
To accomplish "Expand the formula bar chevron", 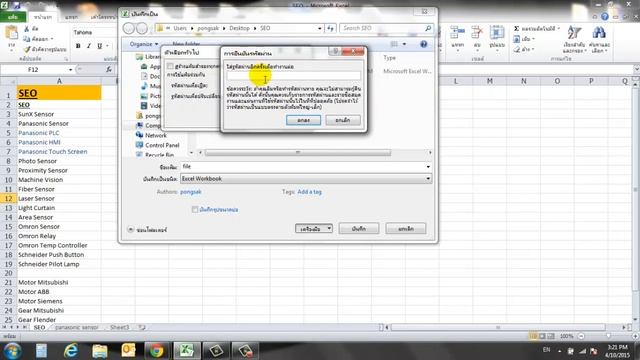I will pyautogui.click(x=636, y=70).
